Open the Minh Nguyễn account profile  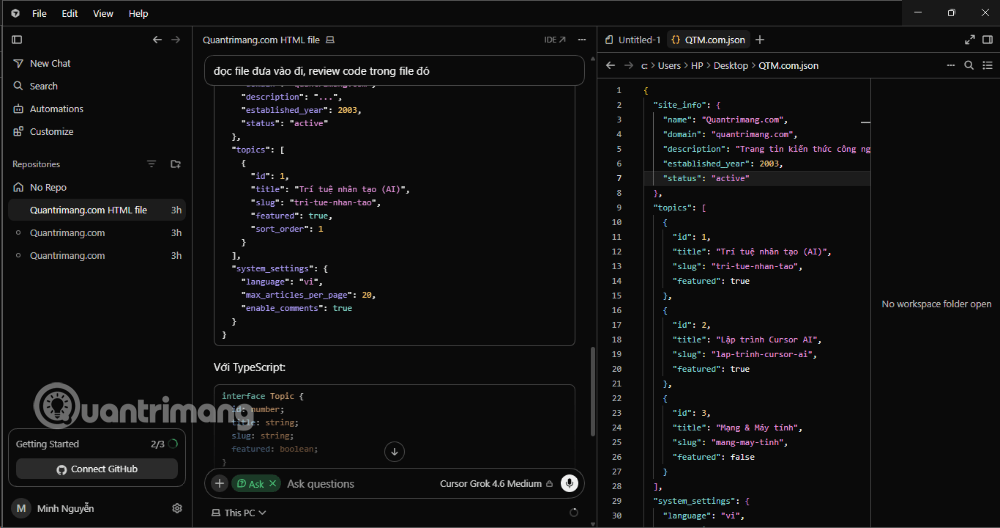(x=54, y=508)
